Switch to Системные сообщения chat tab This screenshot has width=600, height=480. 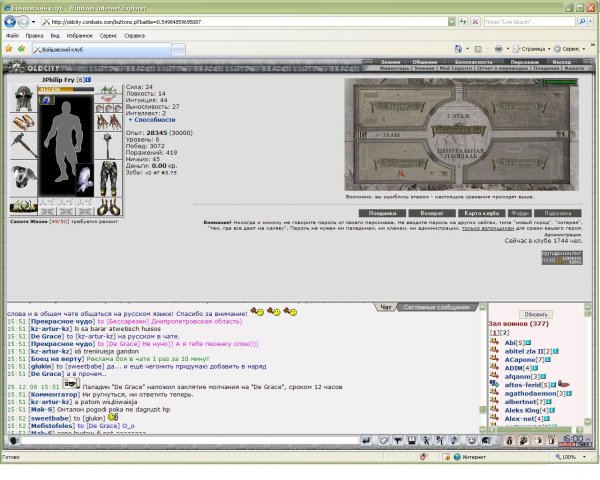436,307
